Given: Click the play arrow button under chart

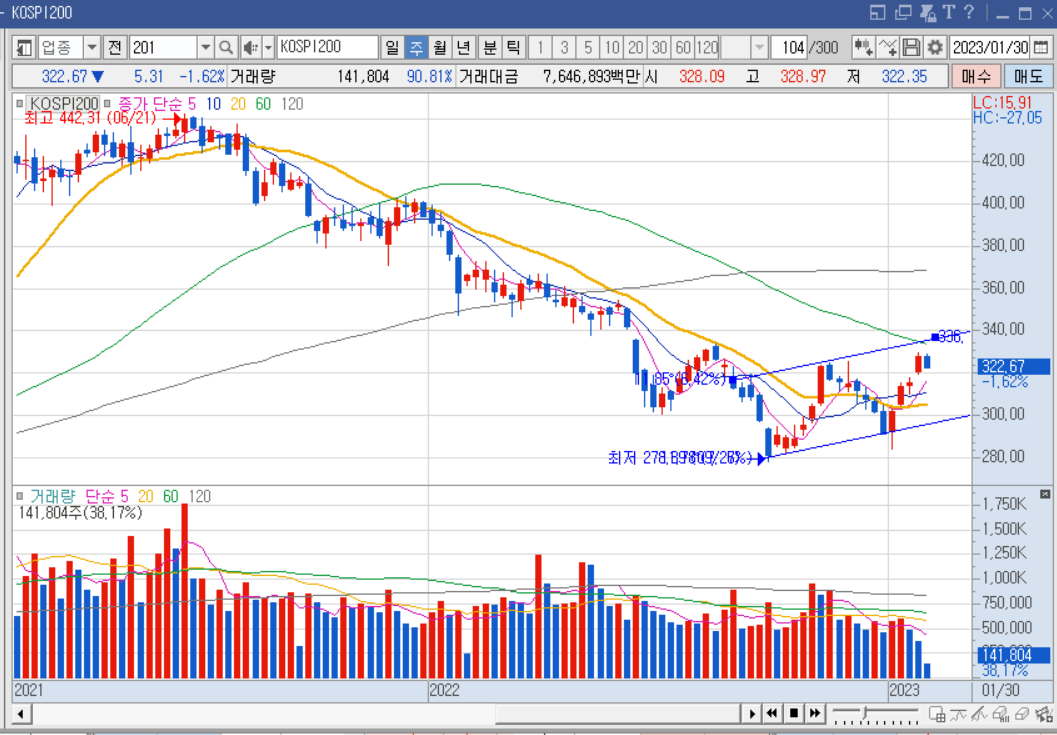Looking at the screenshot, I should tap(752, 713).
